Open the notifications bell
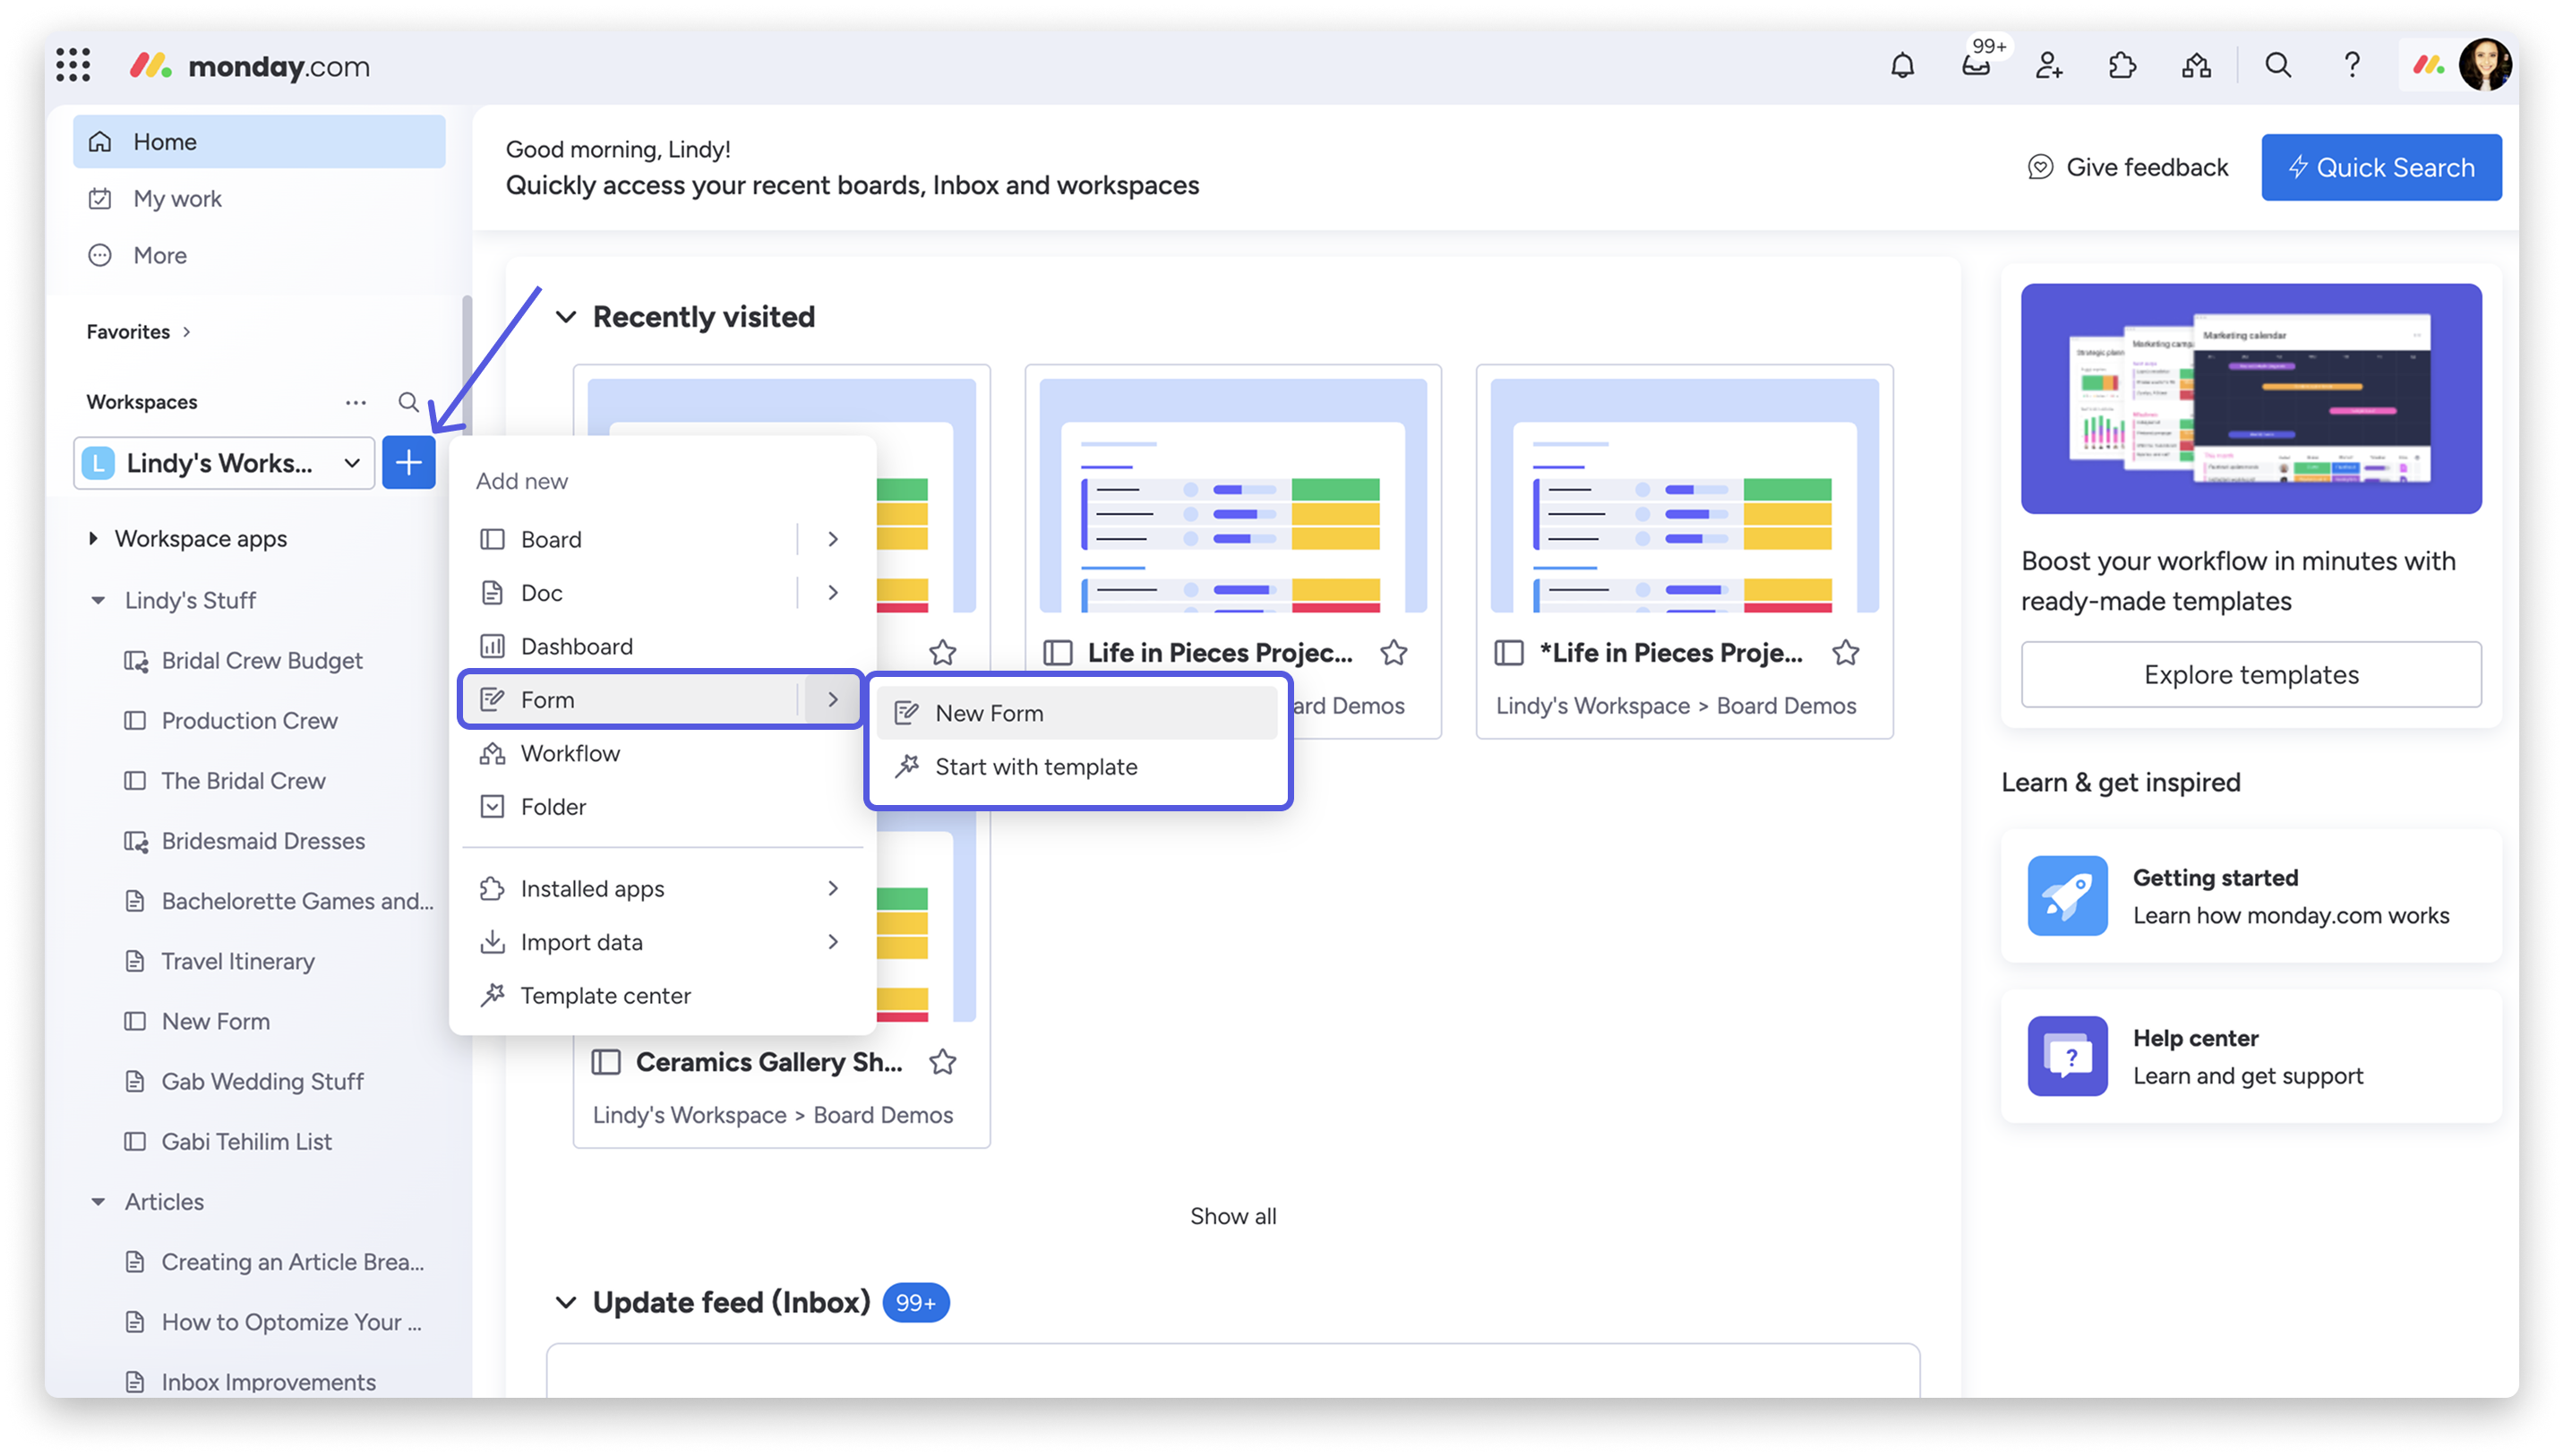The height and width of the screenshot is (1456, 2564). (1902, 66)
